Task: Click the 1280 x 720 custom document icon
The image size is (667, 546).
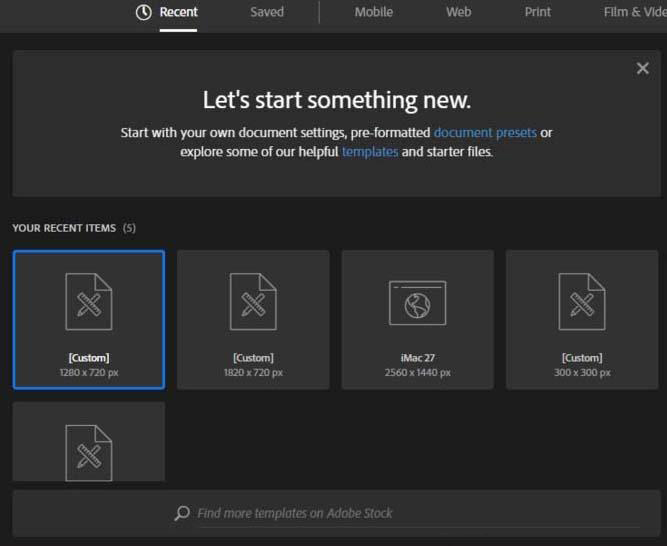Action: (x=89, y=301)
